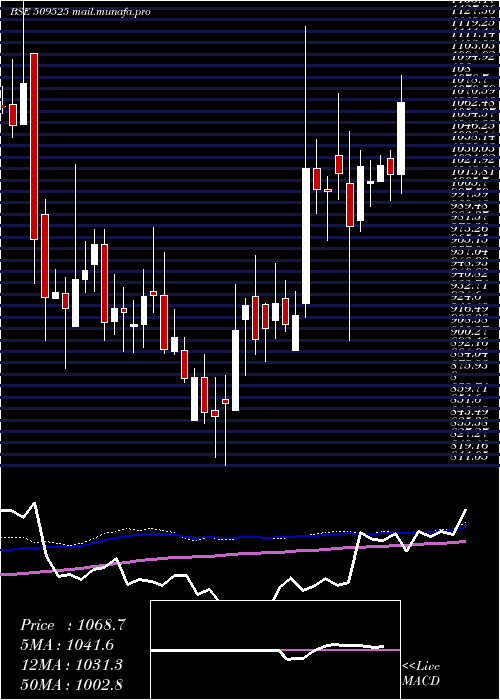500x700 pixels.
Task: Click the 1119.25 price axis label
Action: click(475, 22)
